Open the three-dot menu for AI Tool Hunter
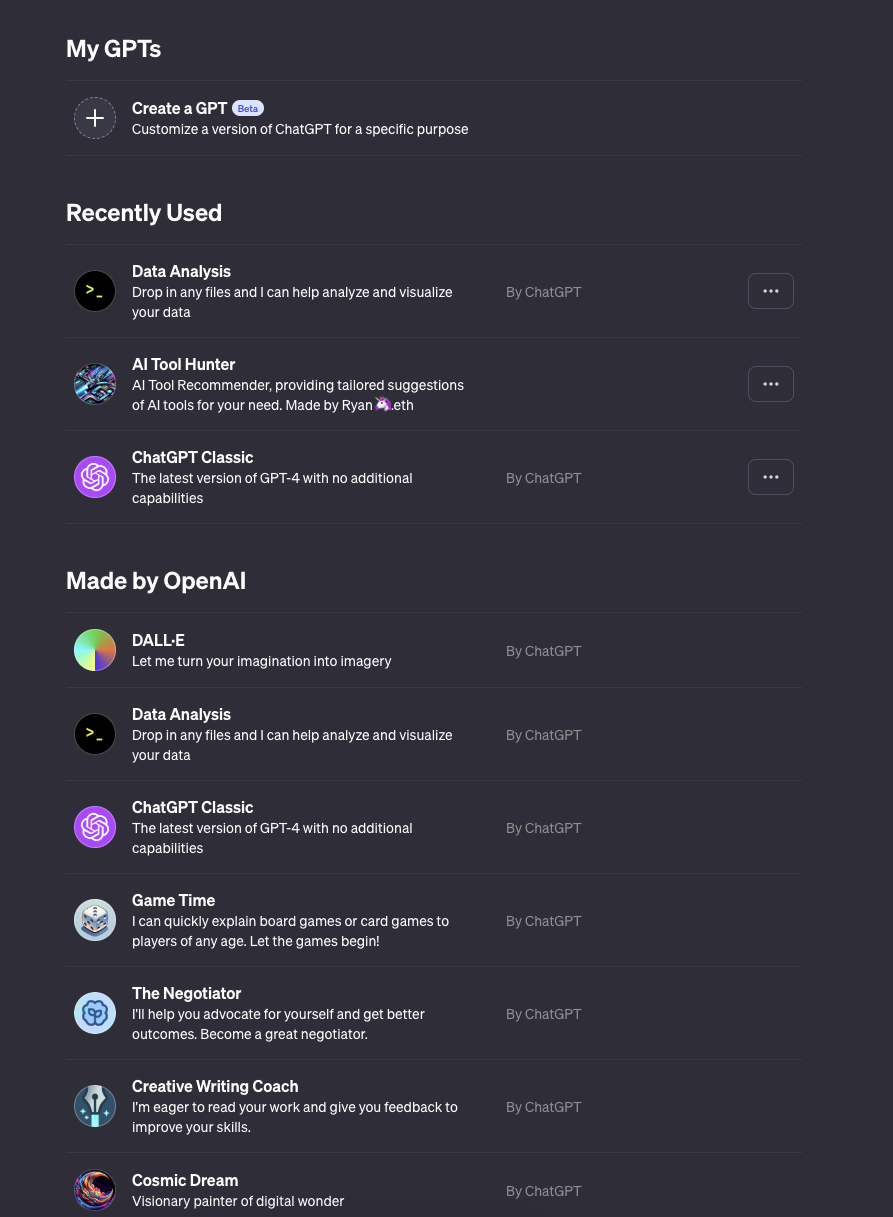This screenshot has width=893, height=1217. [x=771, y=384]
